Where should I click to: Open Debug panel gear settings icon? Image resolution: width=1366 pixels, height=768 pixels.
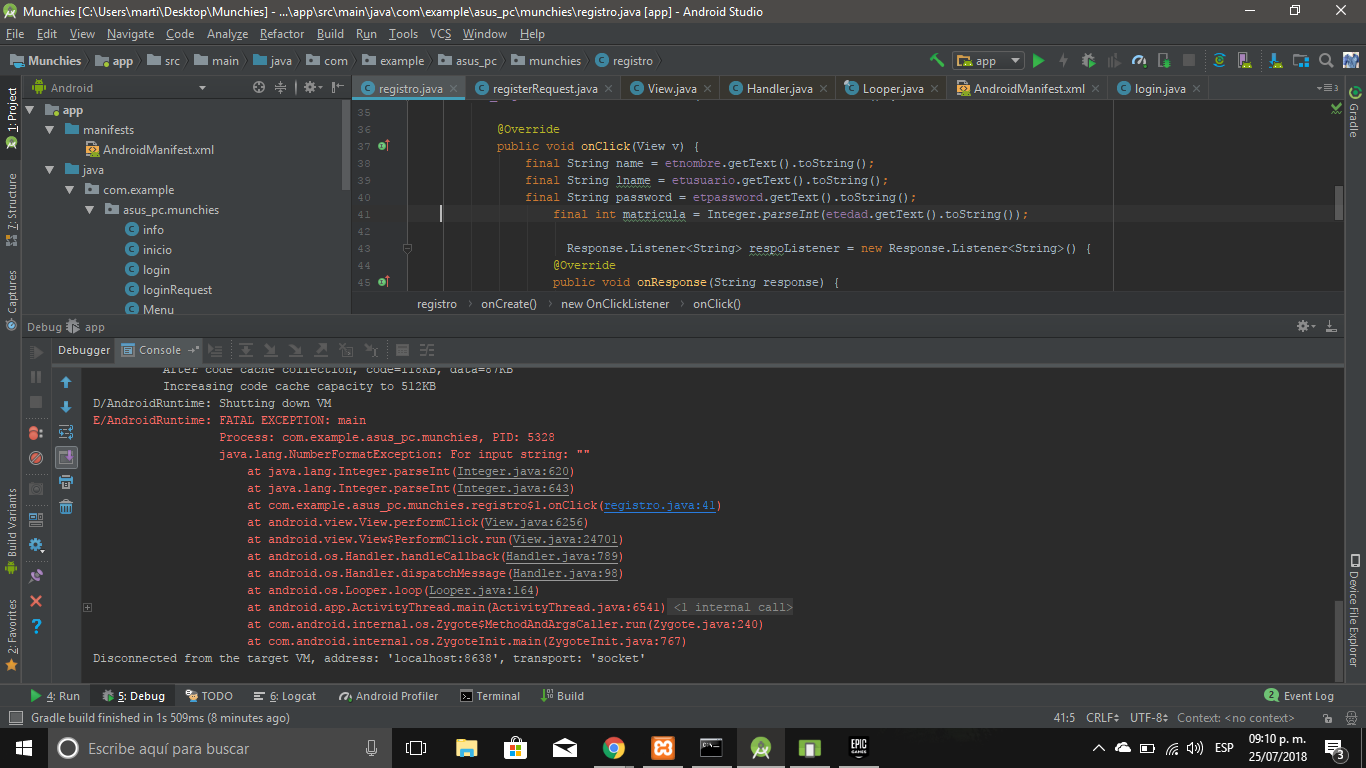1305,326
